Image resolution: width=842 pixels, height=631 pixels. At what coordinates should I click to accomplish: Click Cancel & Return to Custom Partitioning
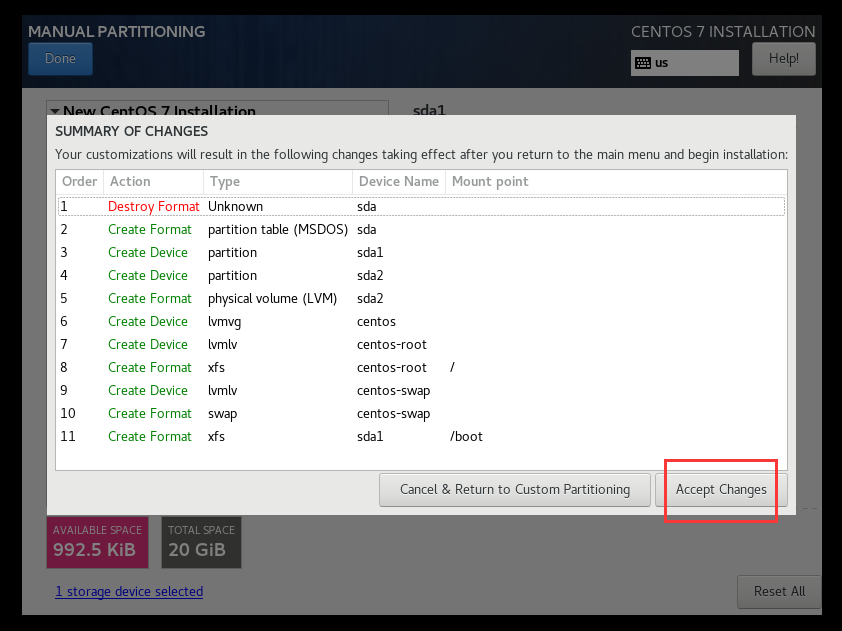pyautogui.click(x=514, y=490)
